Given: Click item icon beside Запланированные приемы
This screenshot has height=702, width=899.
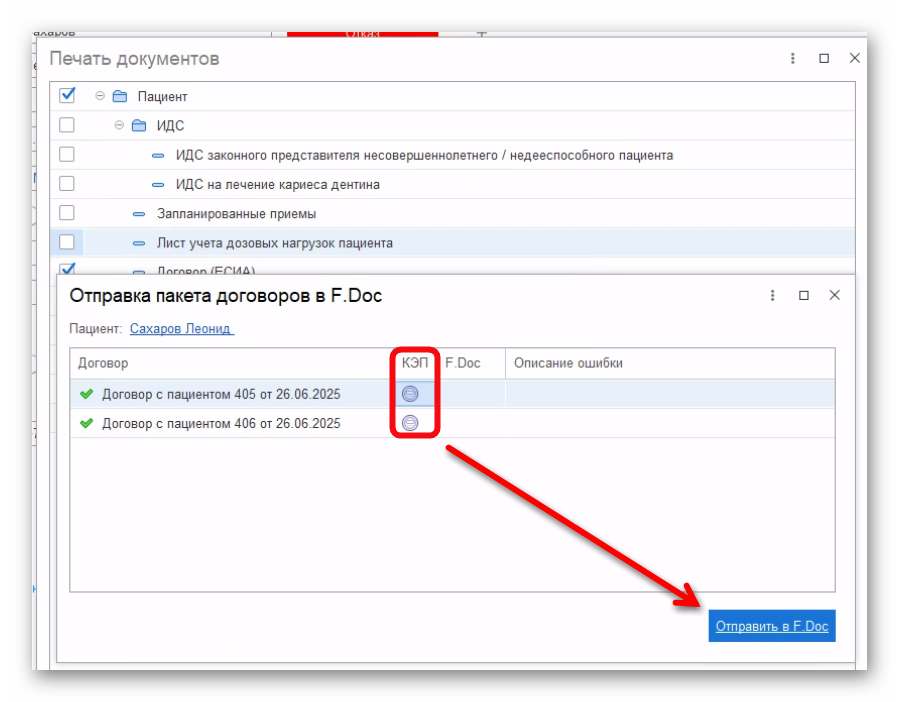Looking at the screenshot, I should [139, 214].
